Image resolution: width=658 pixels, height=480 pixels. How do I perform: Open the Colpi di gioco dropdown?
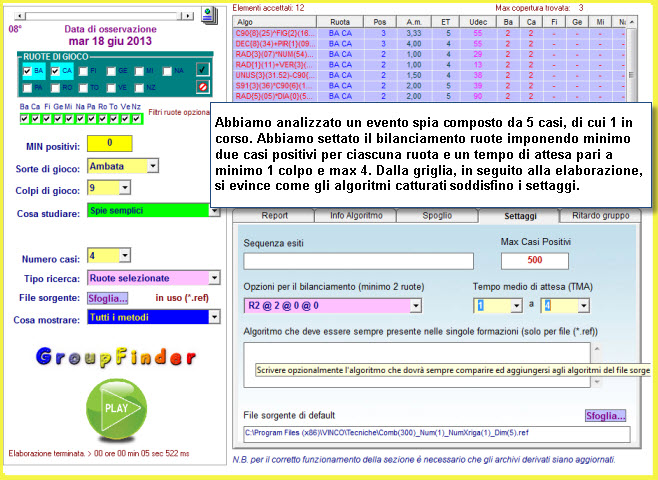click(x=125, y=188)
